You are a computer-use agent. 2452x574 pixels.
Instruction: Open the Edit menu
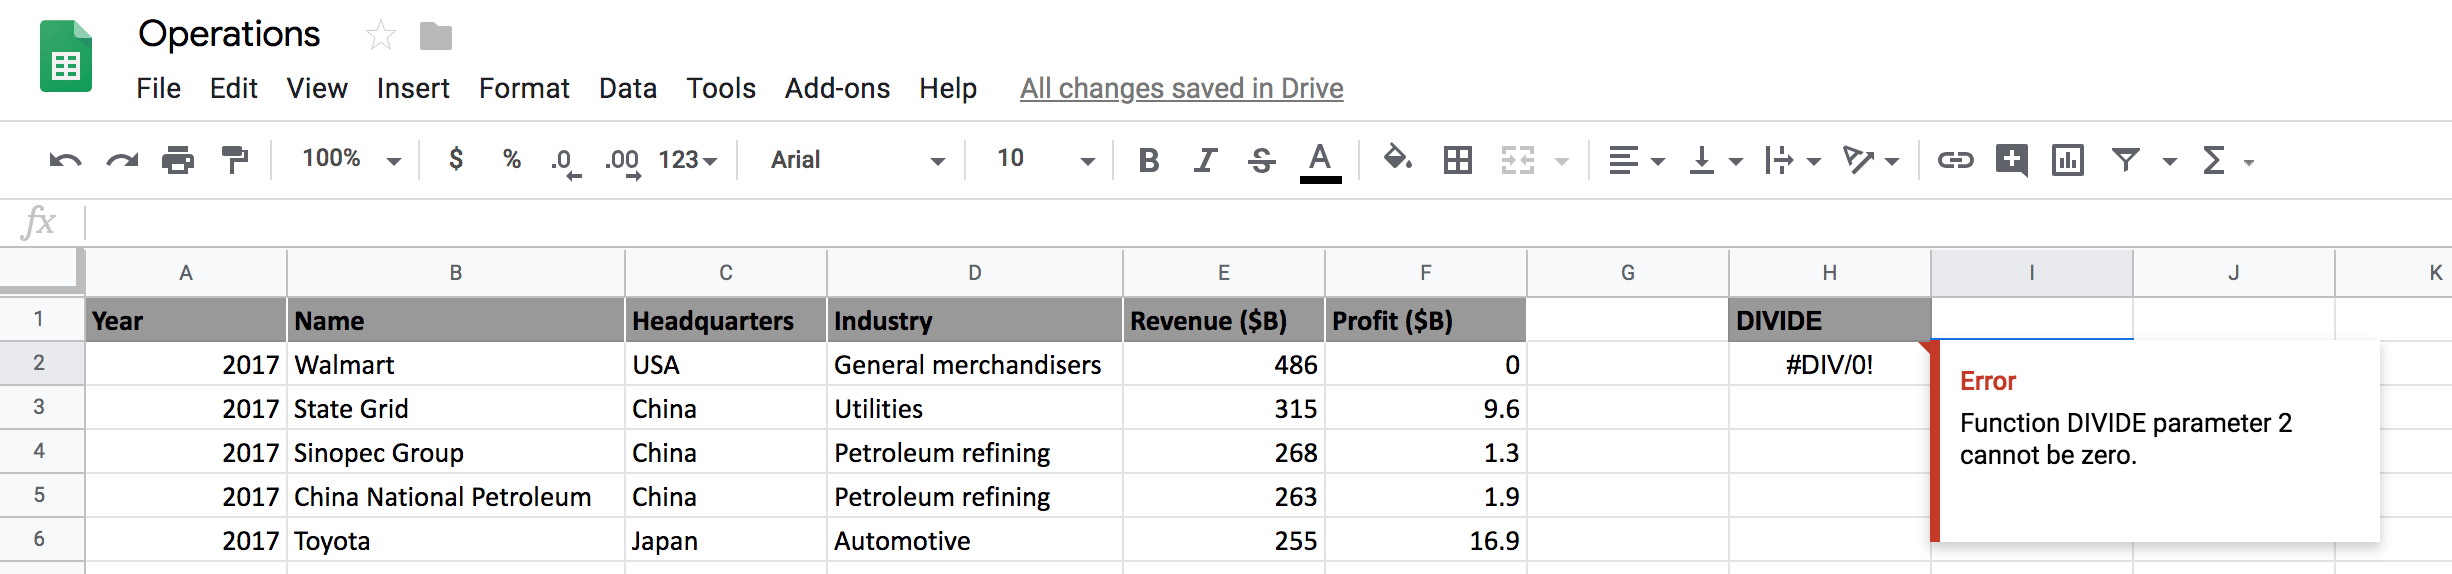pyautogui.click(x=233, y=88)
